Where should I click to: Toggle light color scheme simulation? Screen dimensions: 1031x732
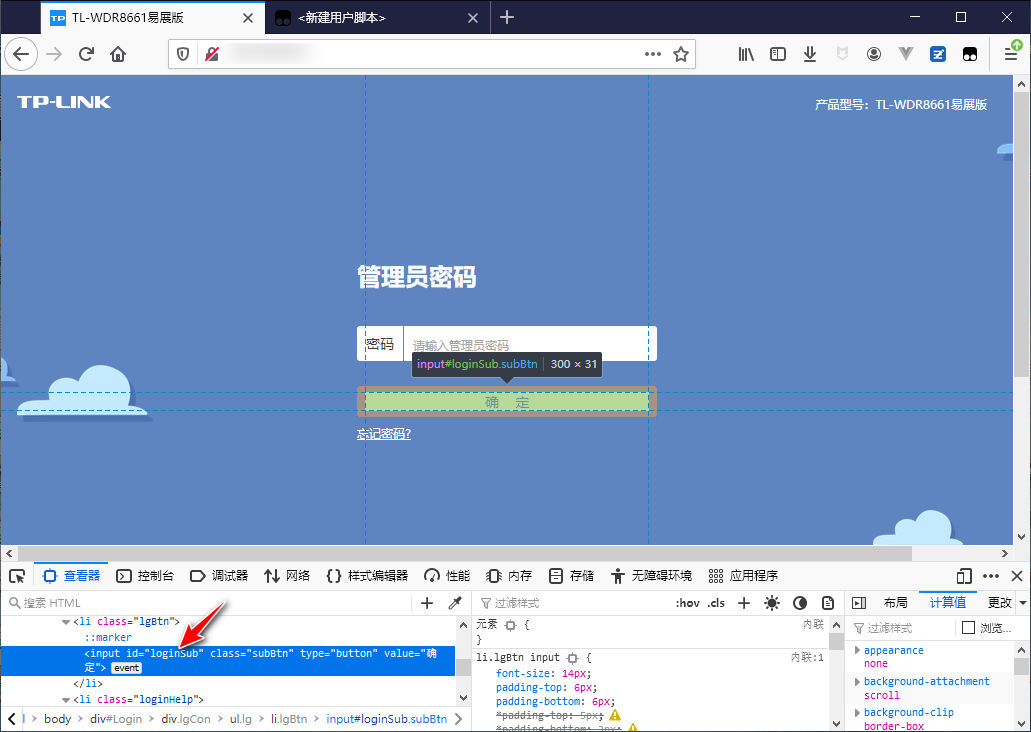[x=772, y=603]
